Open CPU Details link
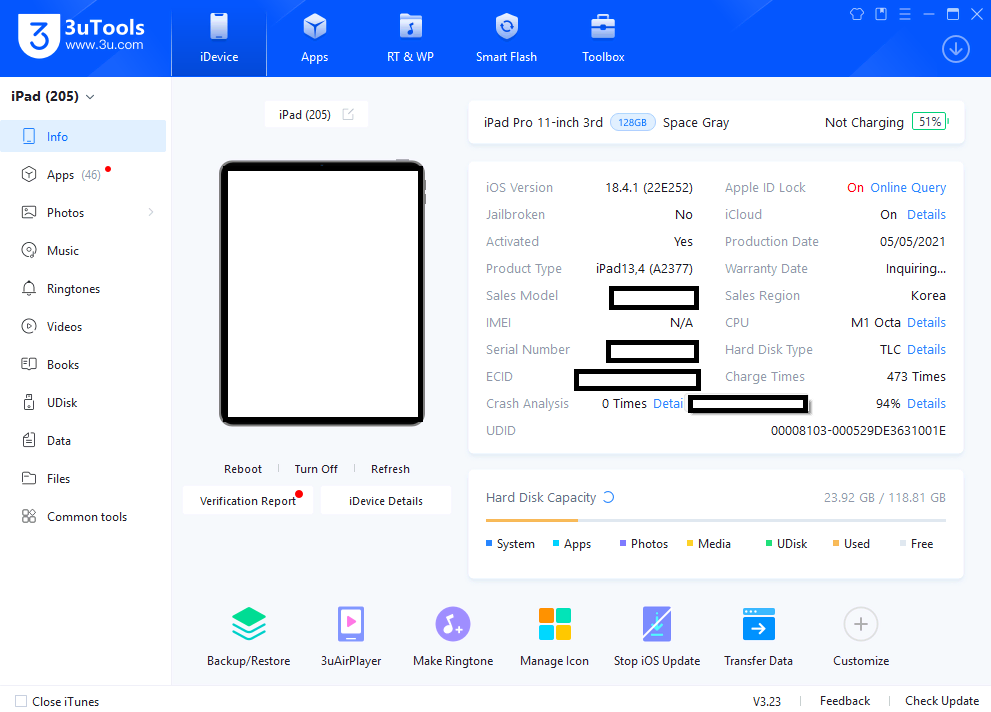The width and height of the screenshot is (991, 712). pyautogui.click(x=926, y=323)
